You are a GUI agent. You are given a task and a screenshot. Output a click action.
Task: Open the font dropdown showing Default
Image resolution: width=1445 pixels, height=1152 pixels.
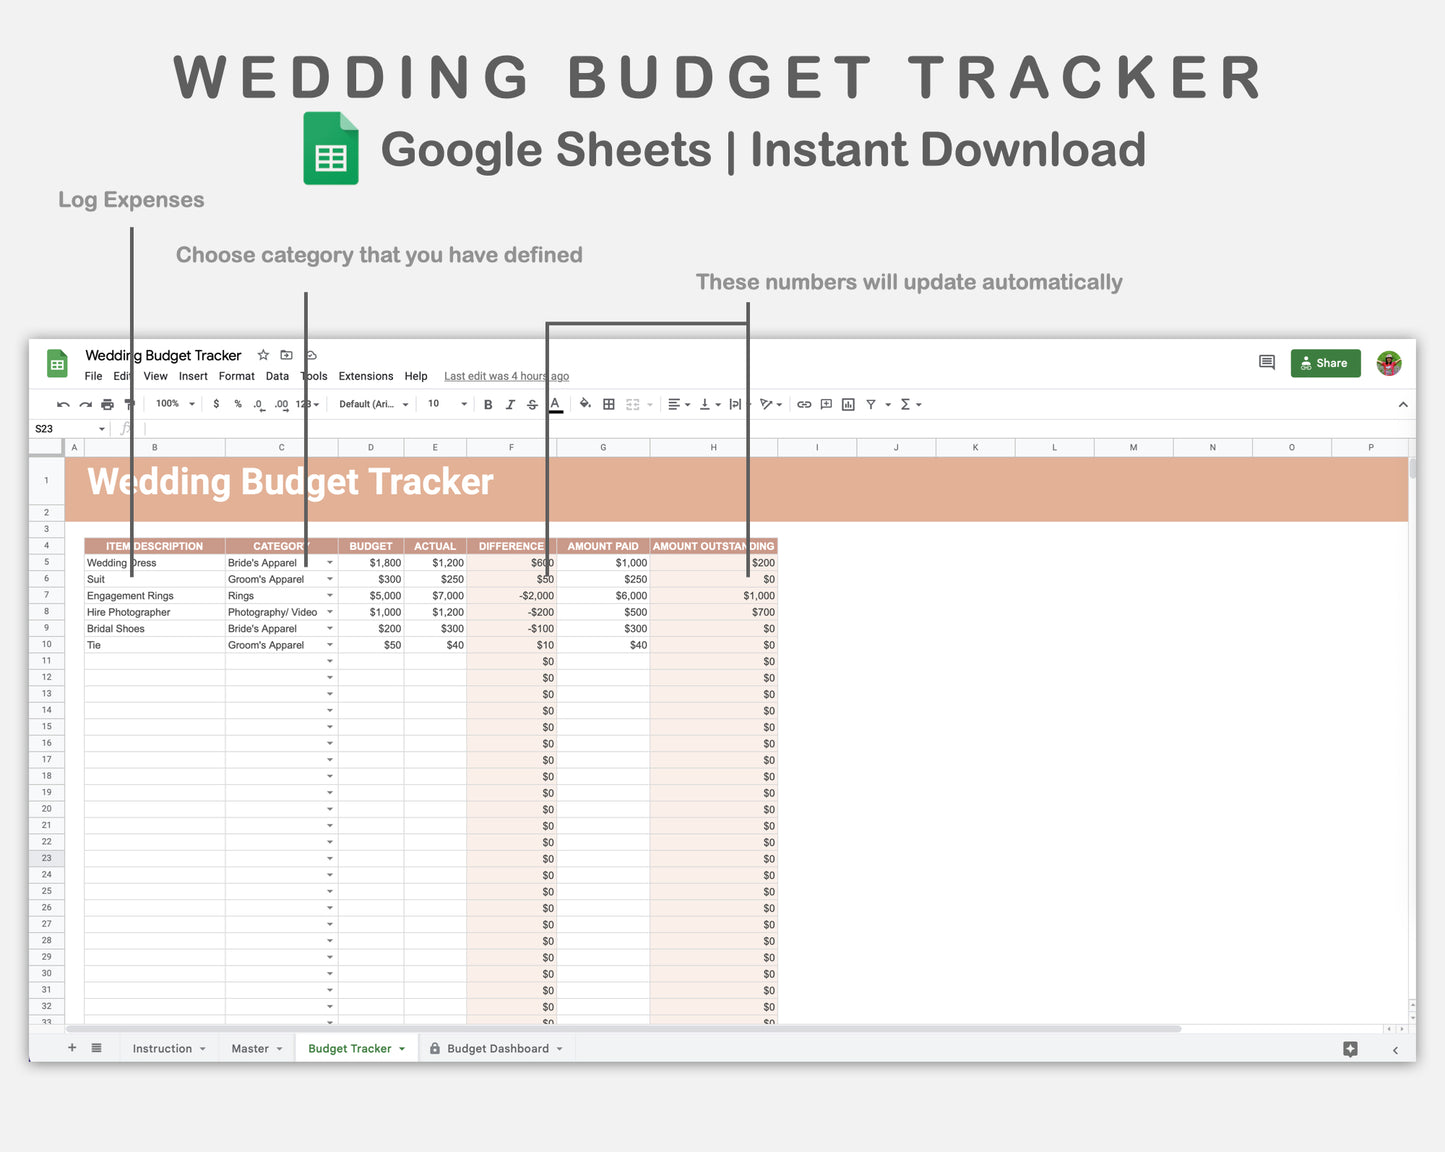click(x=370, y=404)
